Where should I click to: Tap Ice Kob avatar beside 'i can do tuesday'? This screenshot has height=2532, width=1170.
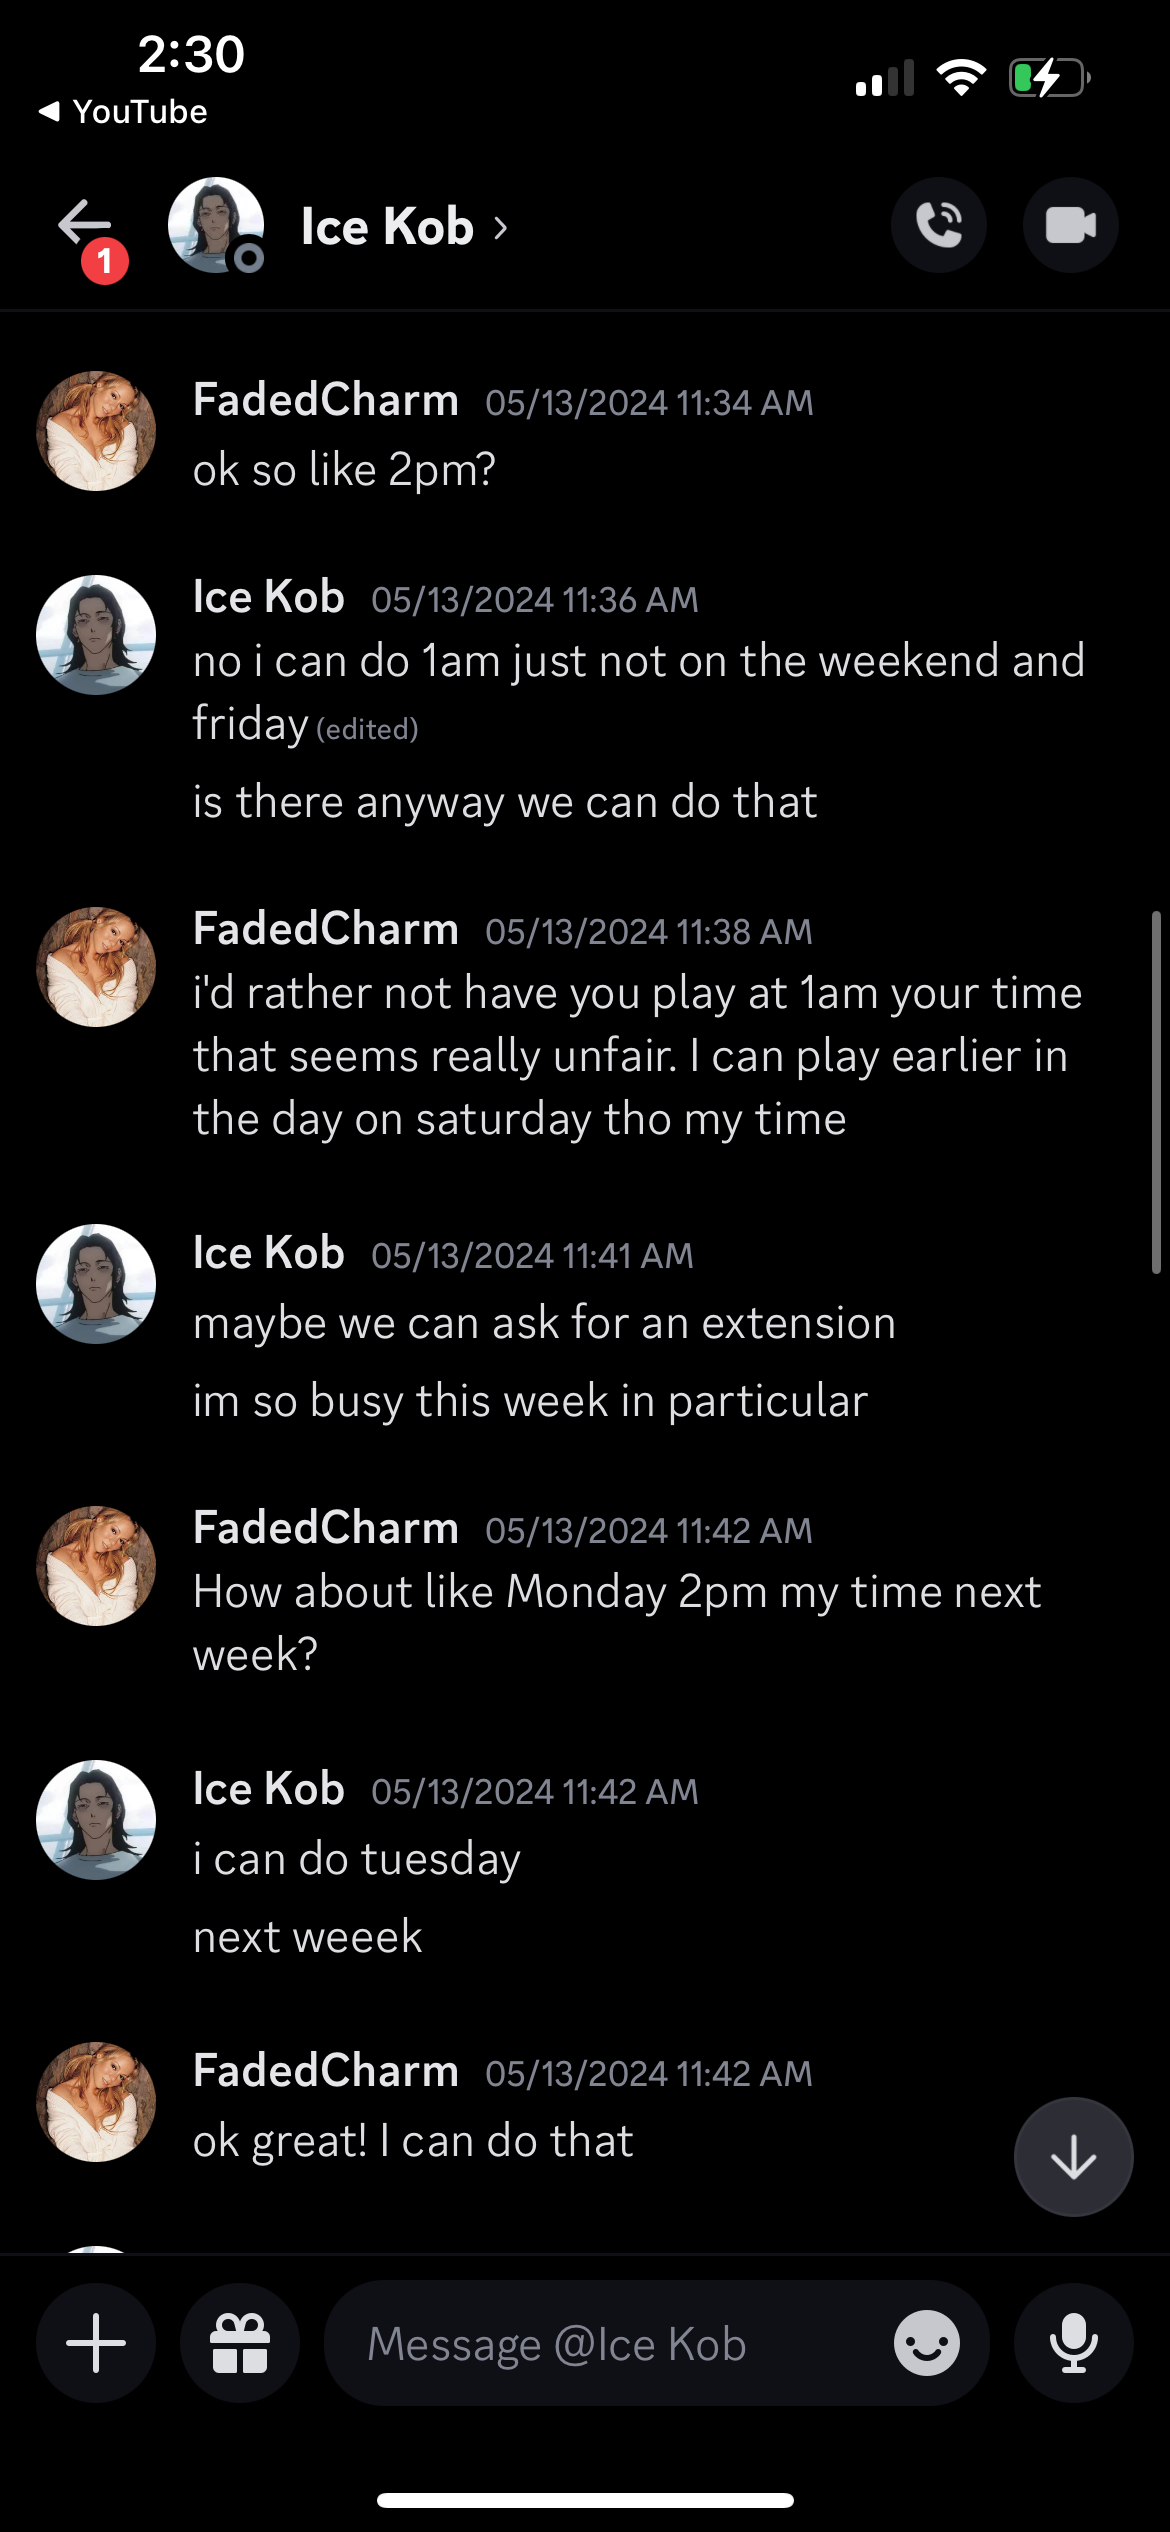tap(96, 1820)
